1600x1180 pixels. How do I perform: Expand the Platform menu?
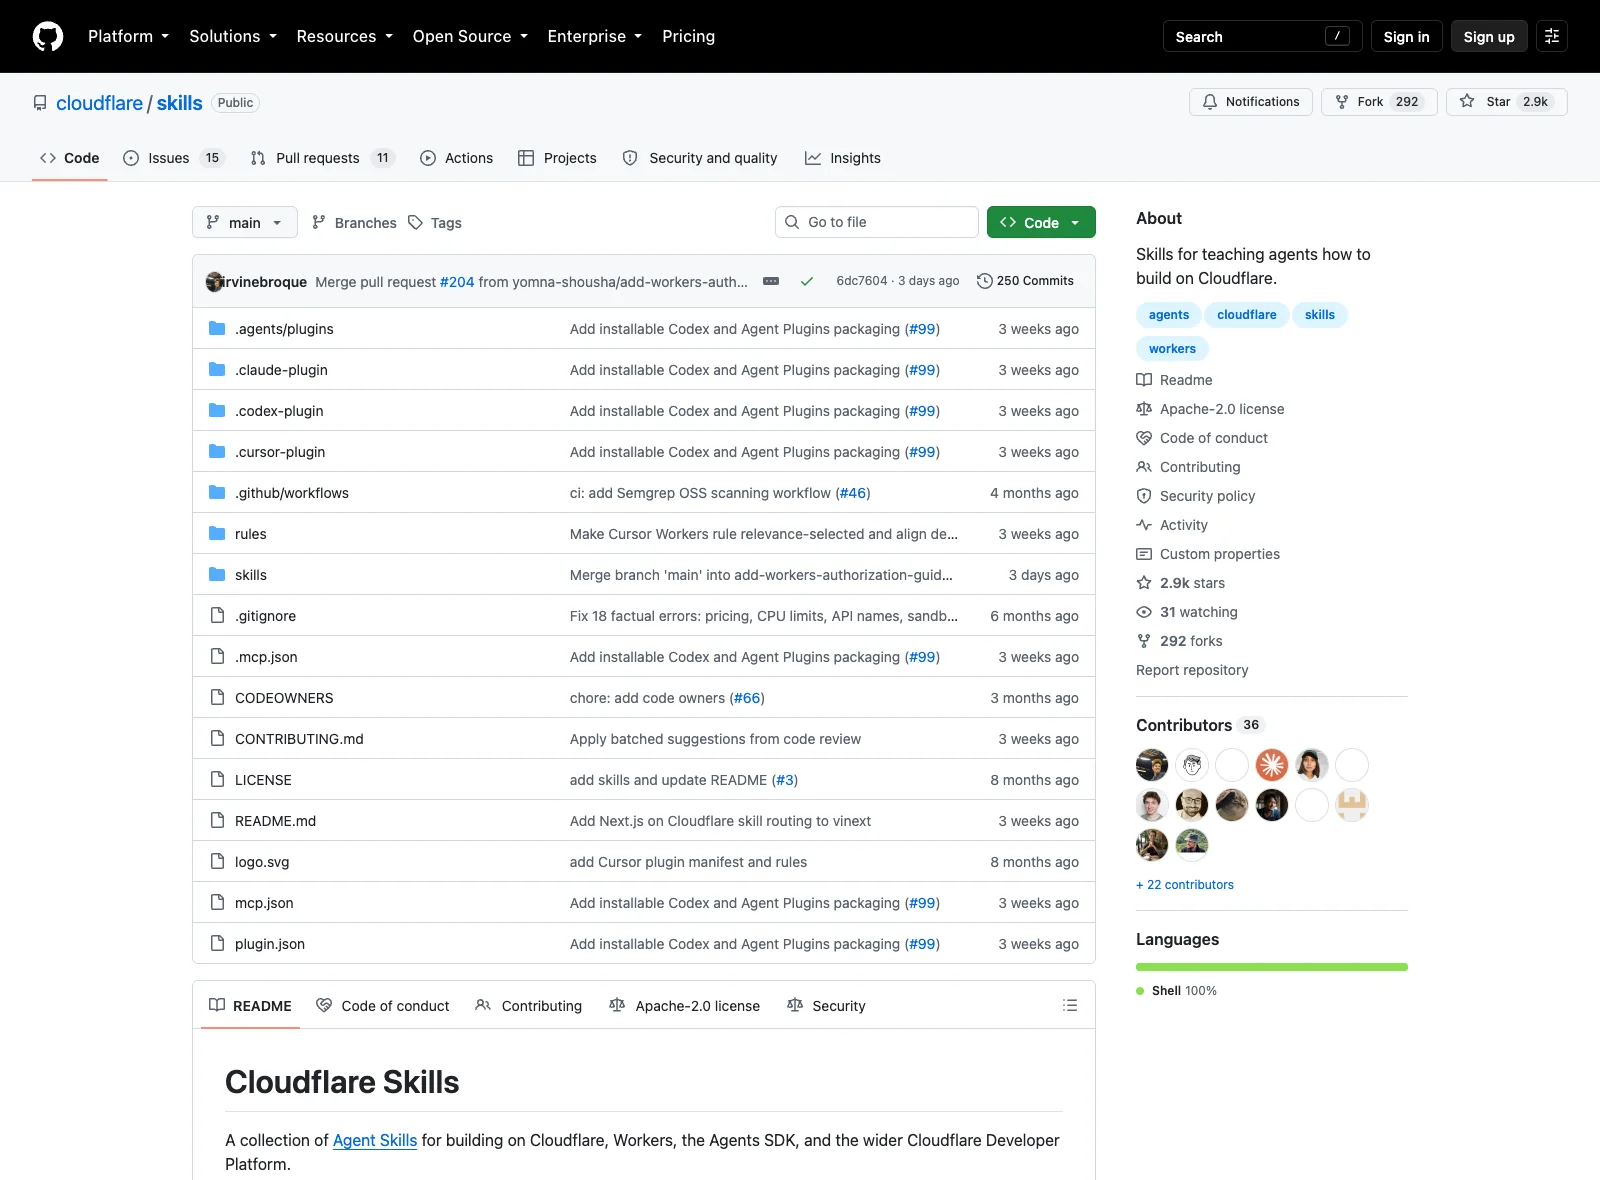(x=128, y=36)
